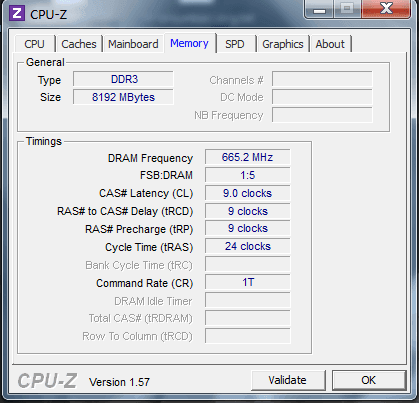Select the Mainboard tab
Viewport: 419px width, 403px height.
(x=133, y=44)
